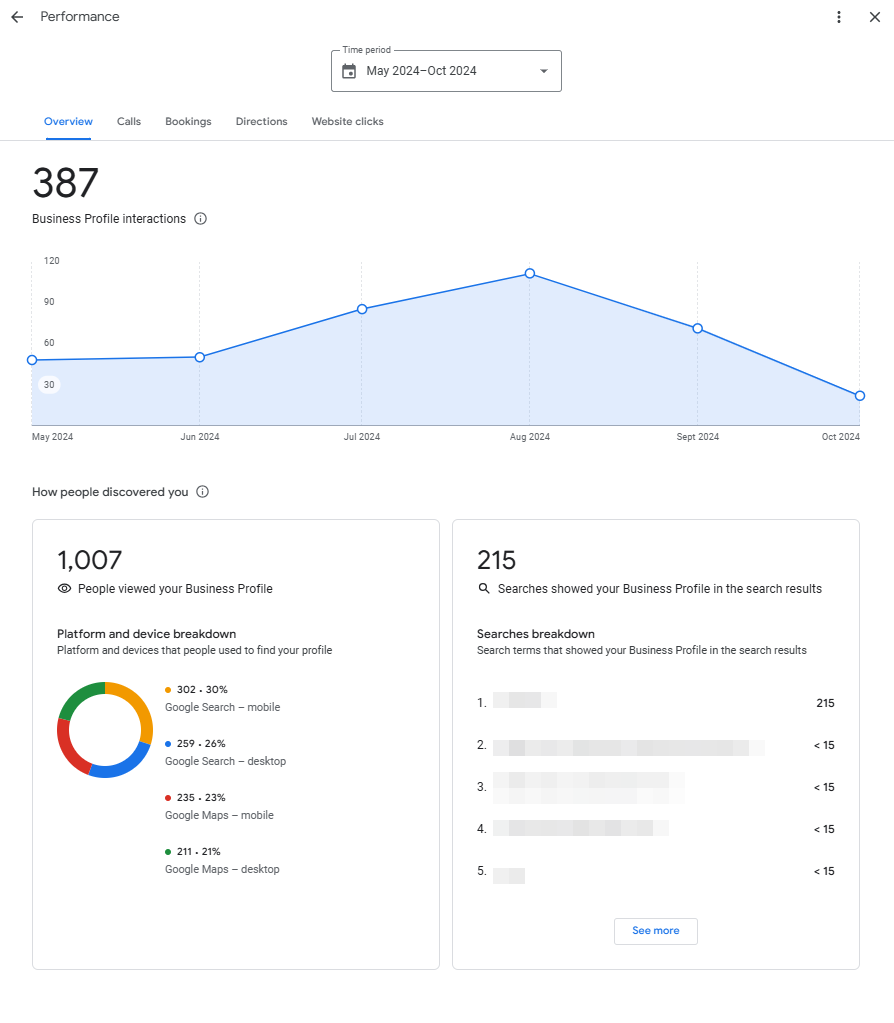The image size is (894, 1023).
Task: Select the Overview tab link
Action: (x=68, y=121)
